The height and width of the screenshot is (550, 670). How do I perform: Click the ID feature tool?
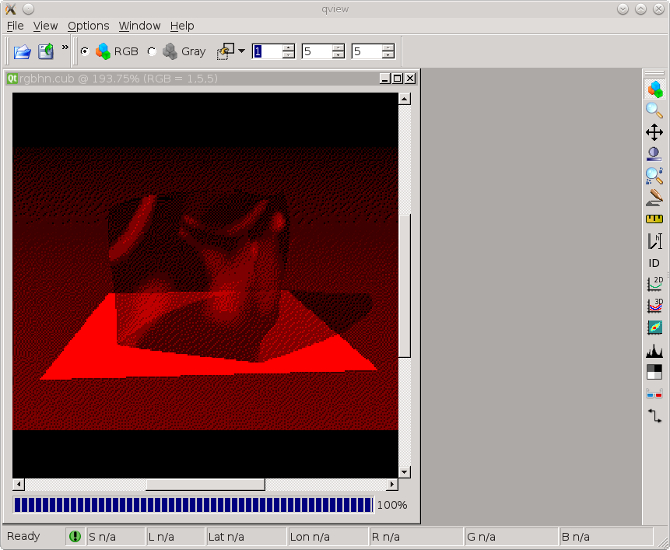coord(654,263)
